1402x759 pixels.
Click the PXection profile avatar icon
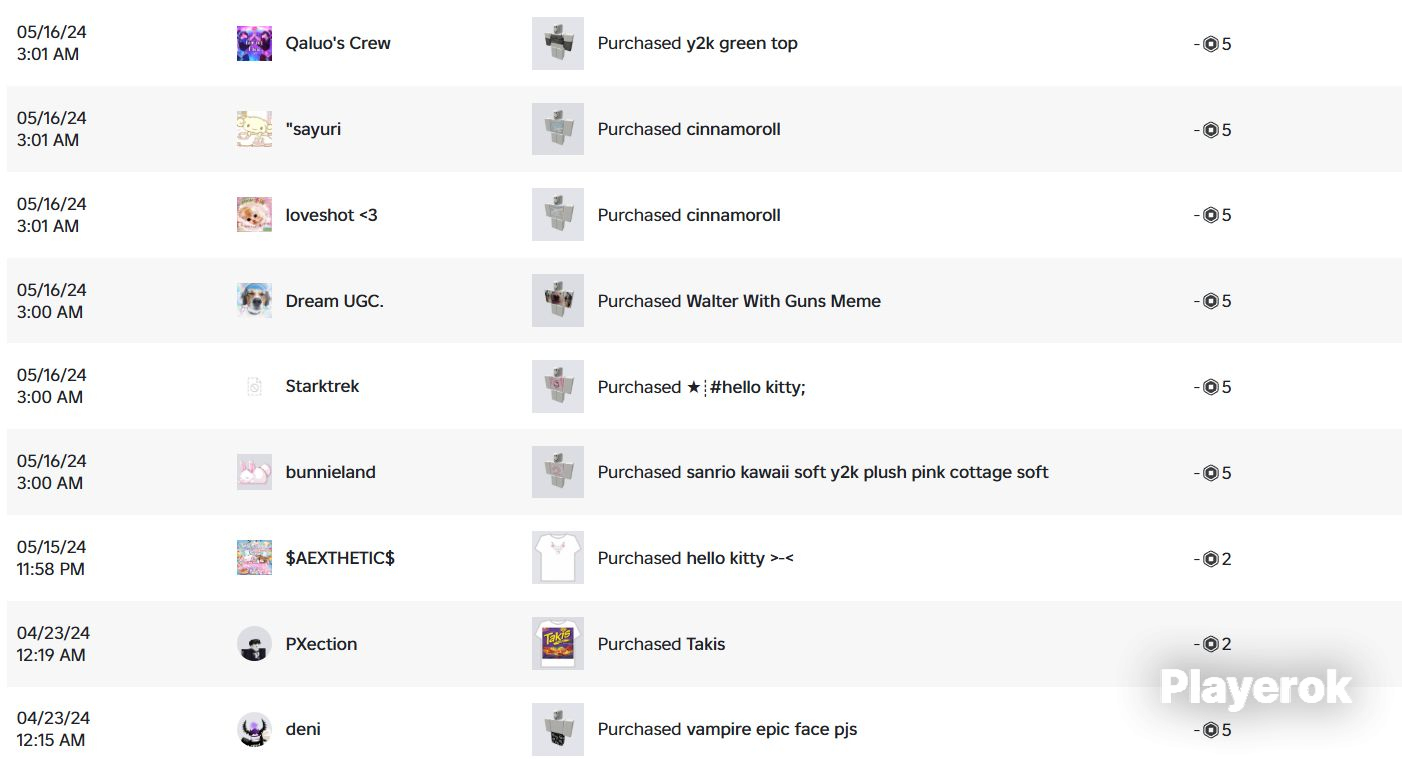pyautogui.click(x=254, y=644)
